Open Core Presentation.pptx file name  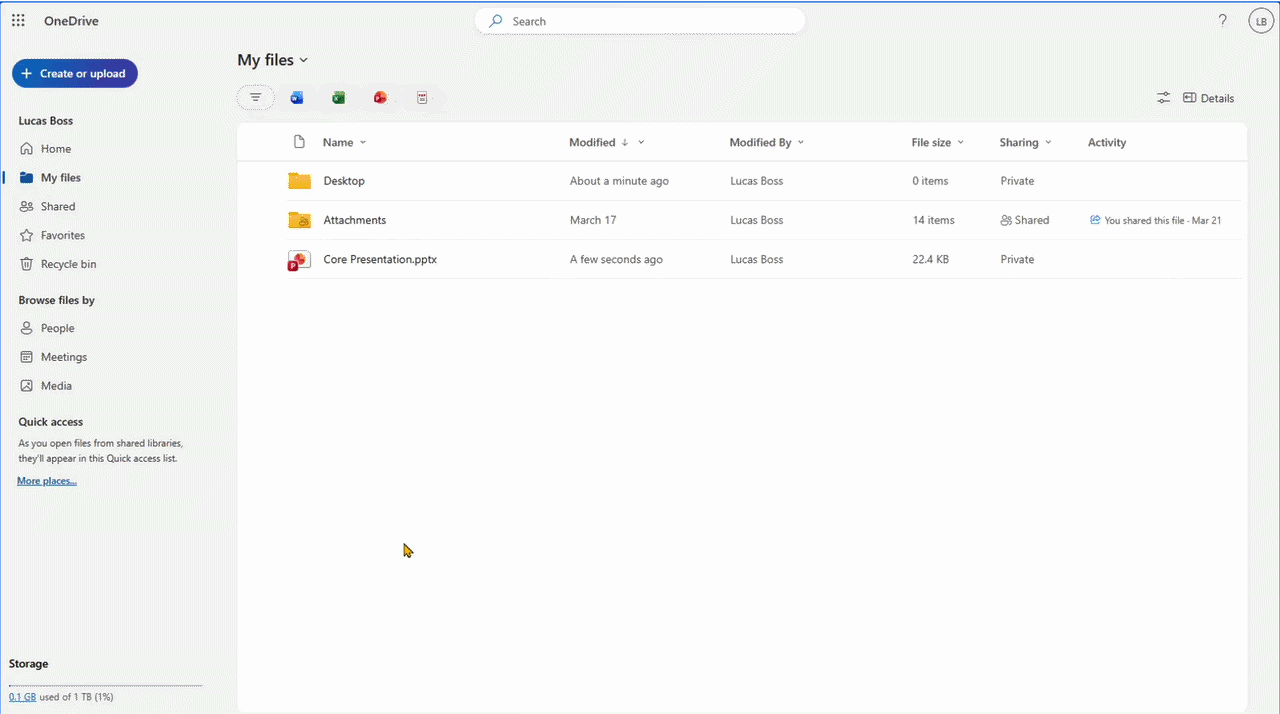(x=380, y=259)
